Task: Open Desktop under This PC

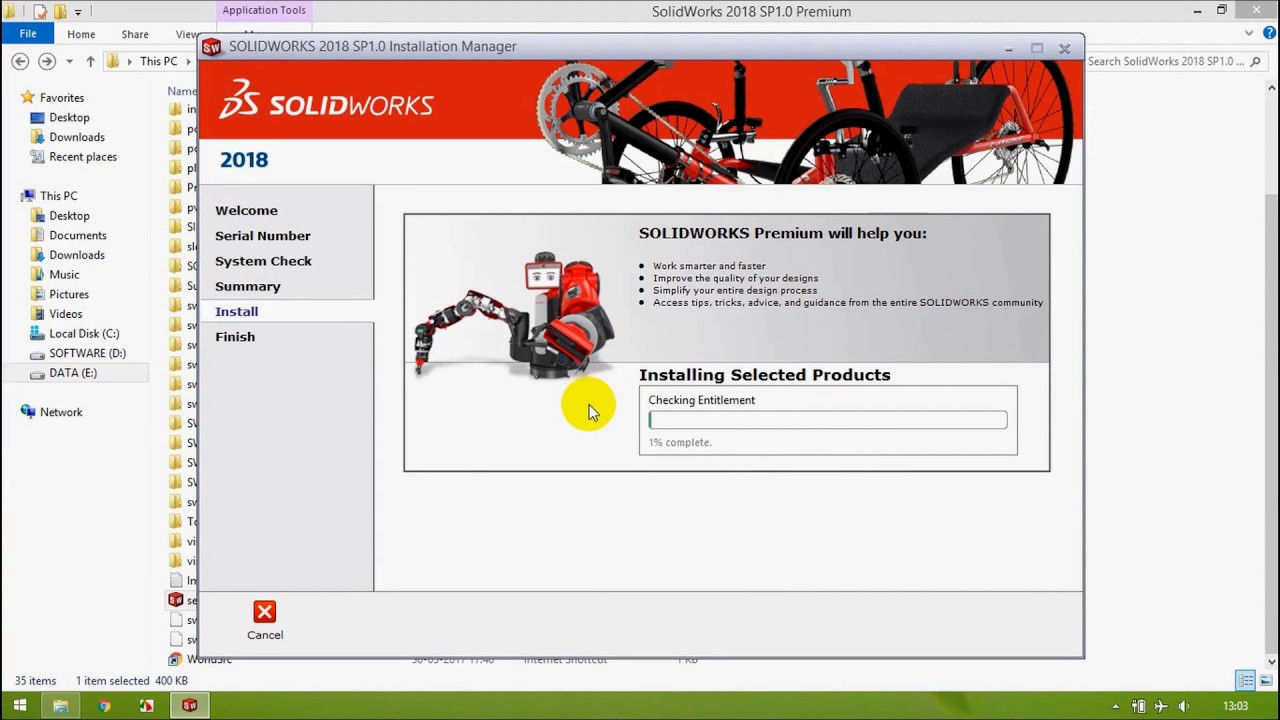Action: tap(69, 216)
